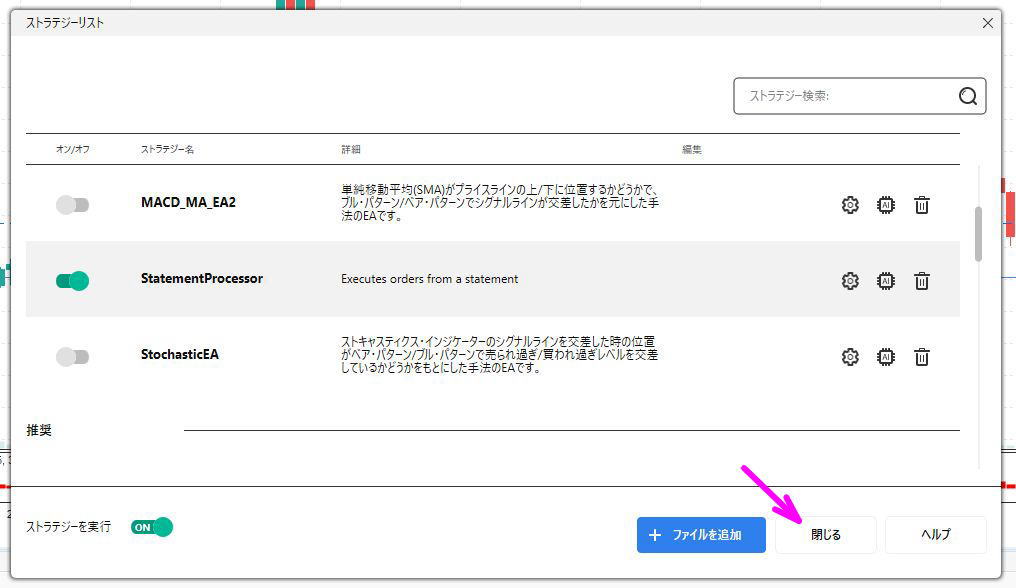
Task: Open settings for MACD_MA_EA2 strategy
Action: pyautogui.click(x=850, y=204)
